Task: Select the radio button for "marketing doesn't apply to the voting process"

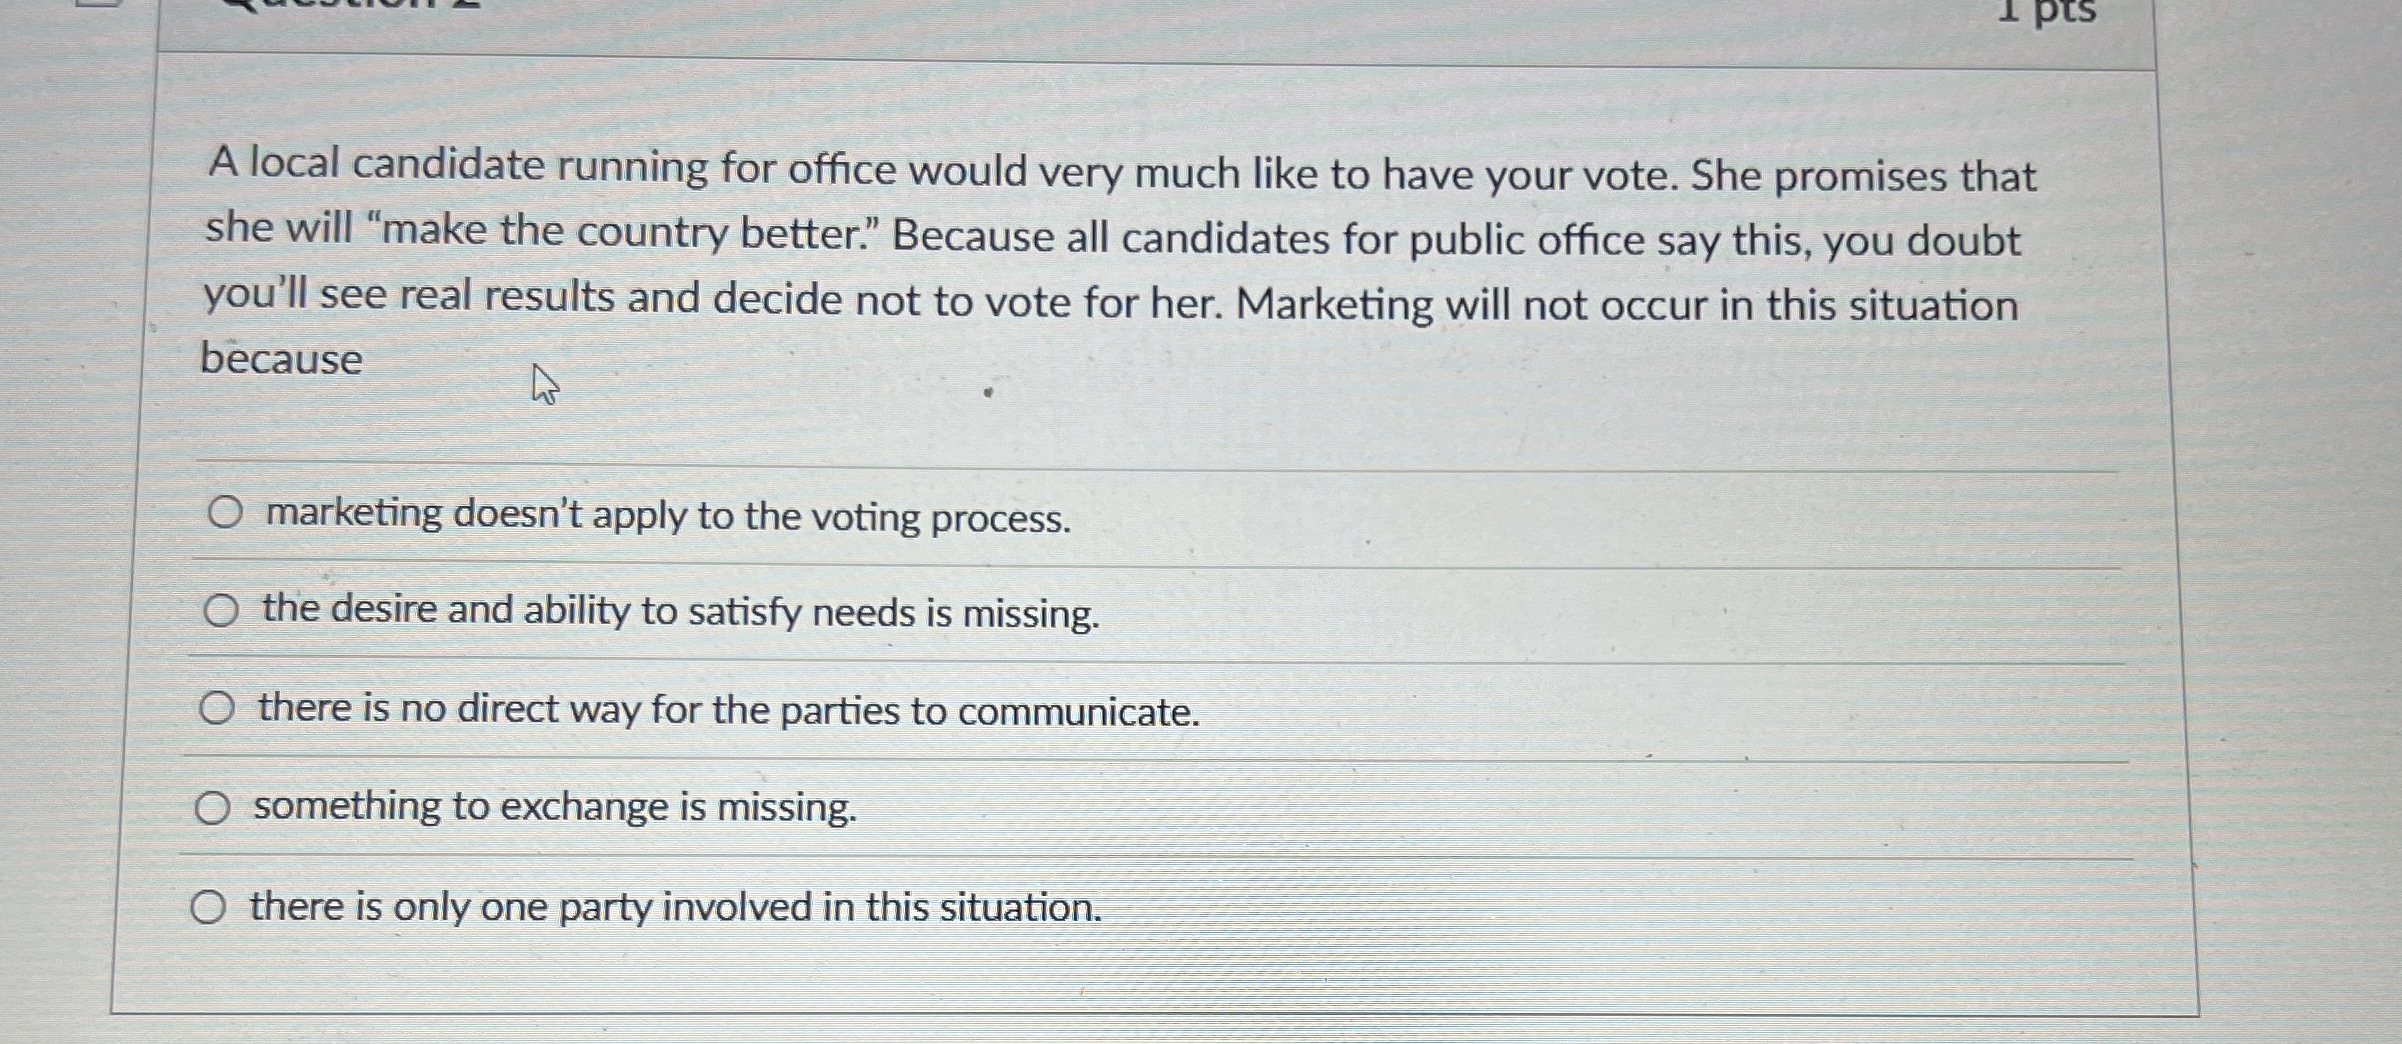Action: tap(222, 514)
